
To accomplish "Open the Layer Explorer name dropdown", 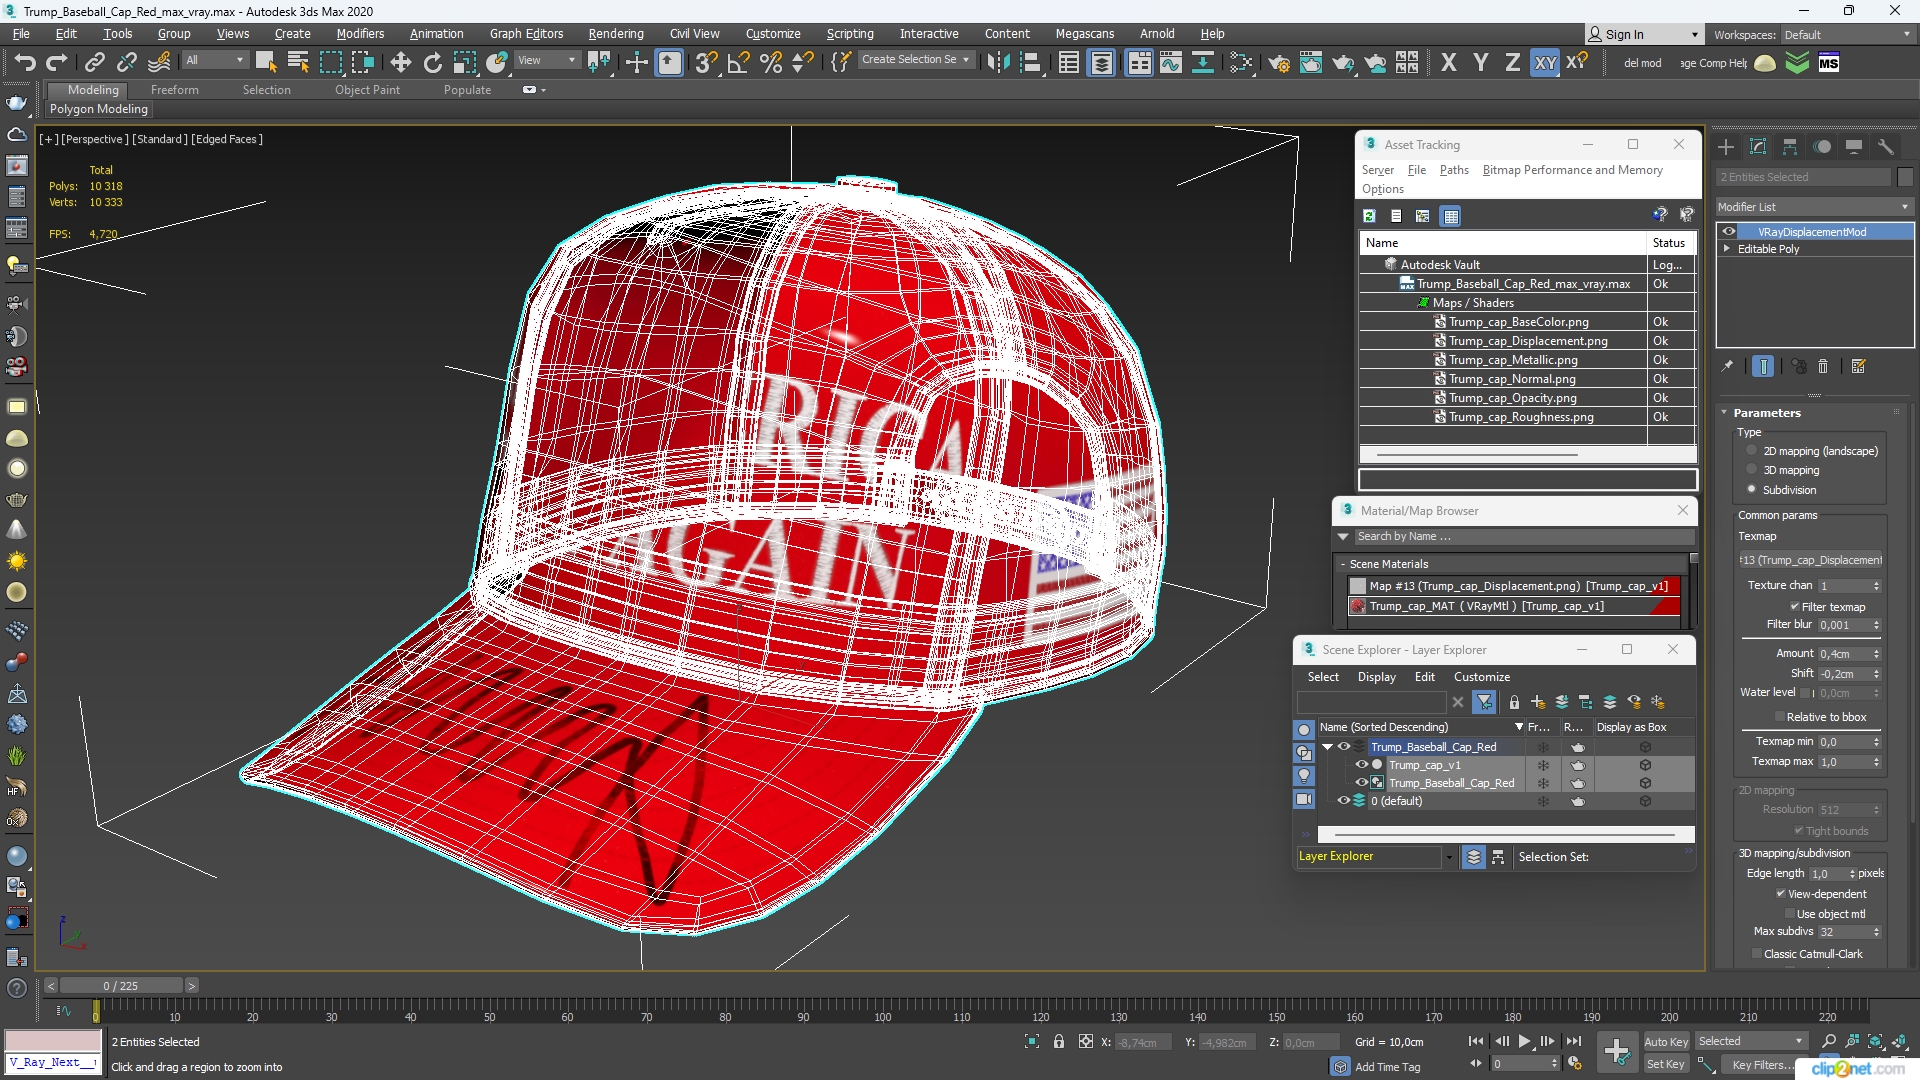I will coord(1447,857).
